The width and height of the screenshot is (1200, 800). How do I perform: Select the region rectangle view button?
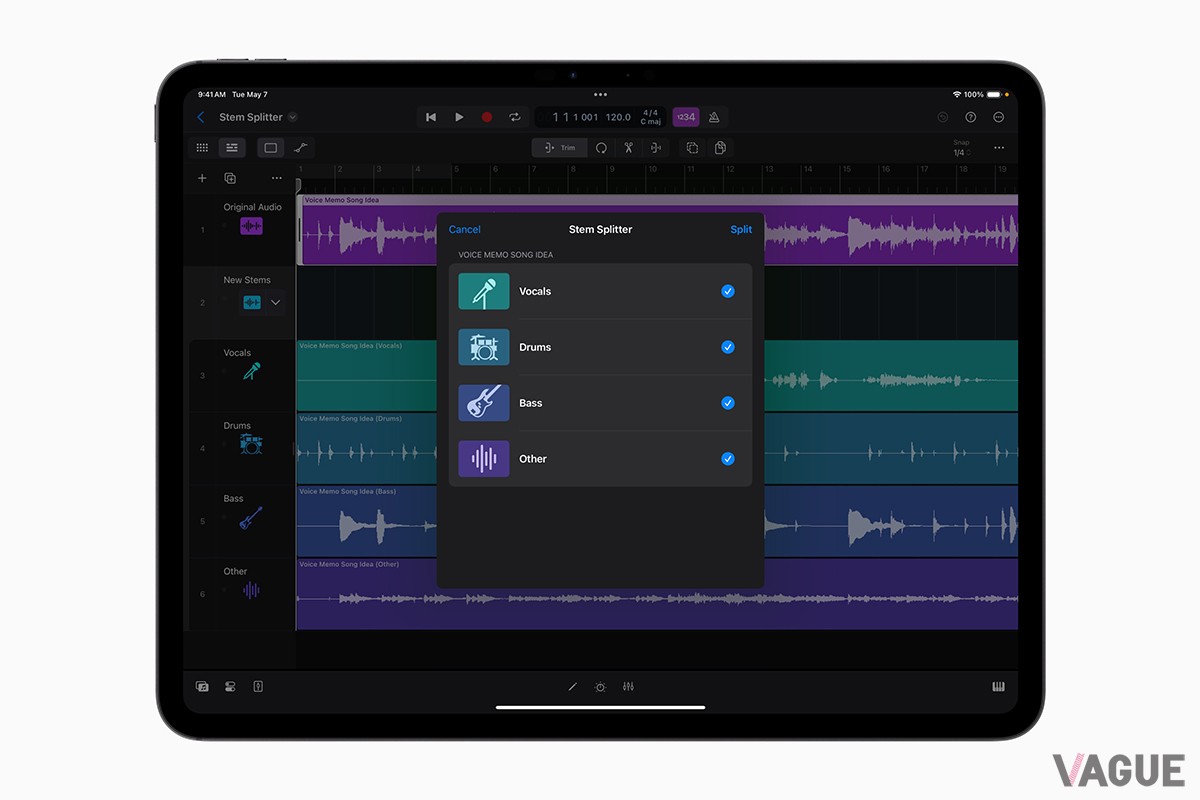click(x=270, y=148)
